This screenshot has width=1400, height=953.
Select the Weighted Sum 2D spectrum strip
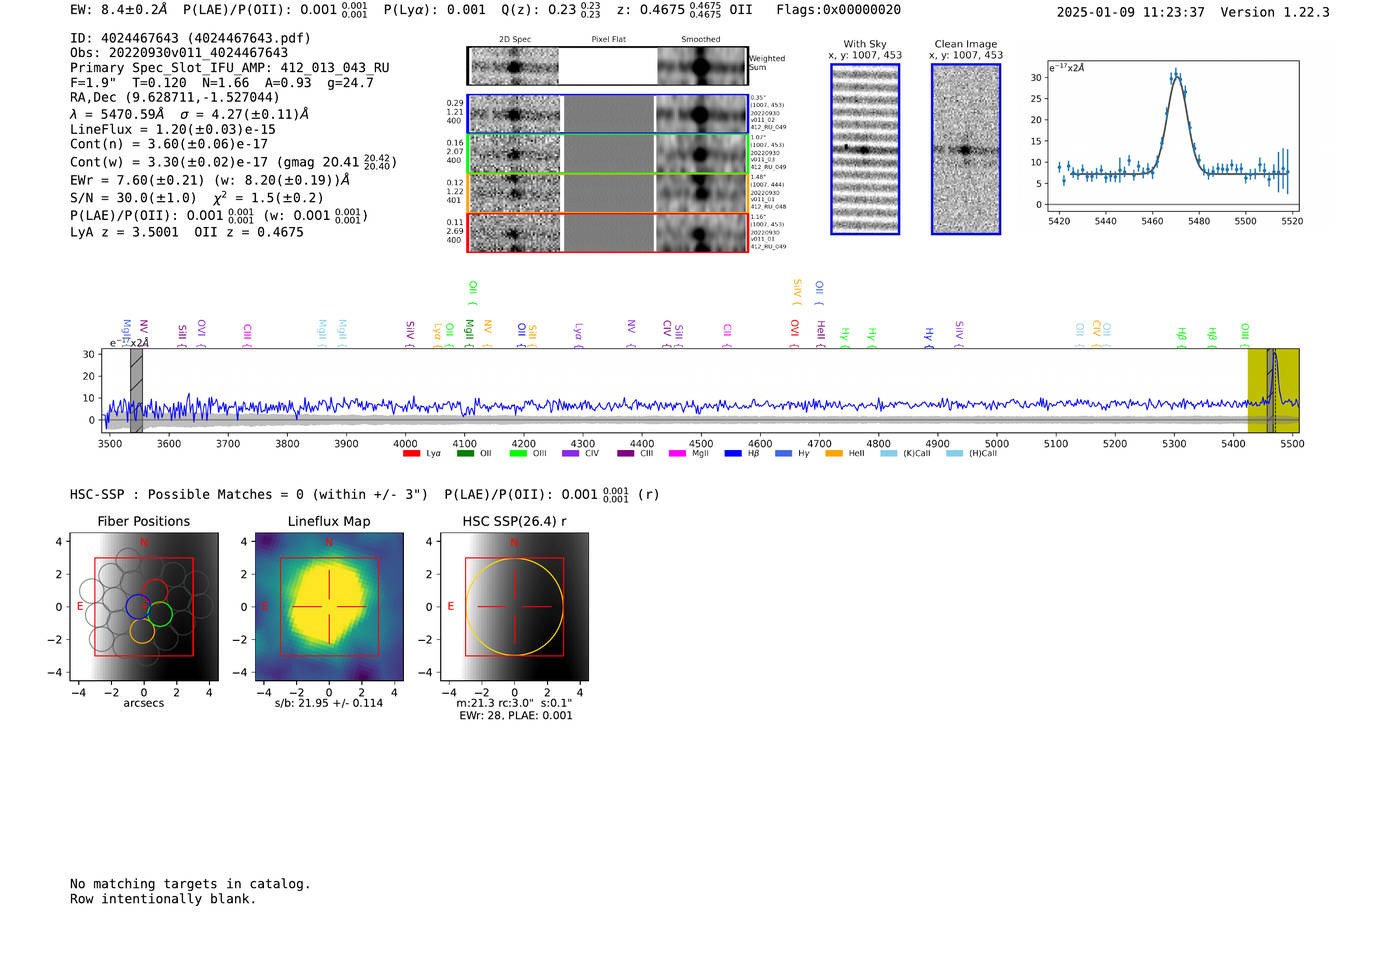607,66
